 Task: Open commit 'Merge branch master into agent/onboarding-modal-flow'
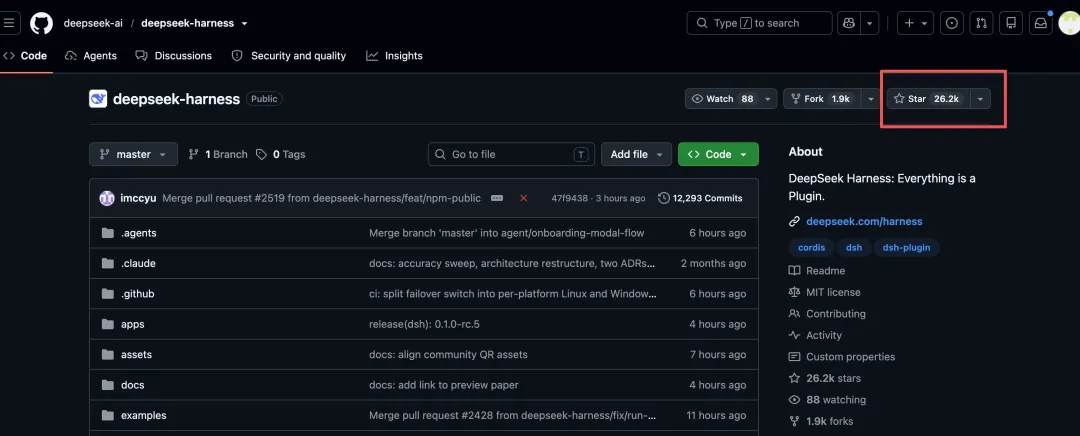pyautogui.click(x=507, y=233)
